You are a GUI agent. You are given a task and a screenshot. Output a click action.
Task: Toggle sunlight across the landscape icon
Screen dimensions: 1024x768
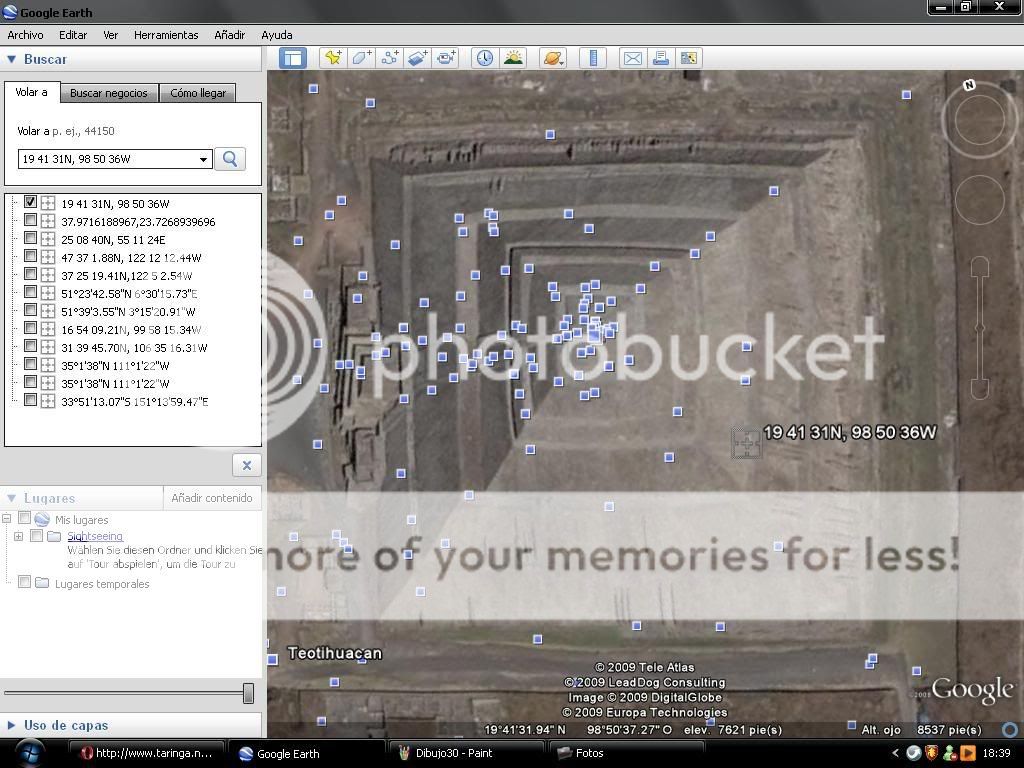click(x=513, y=58)
